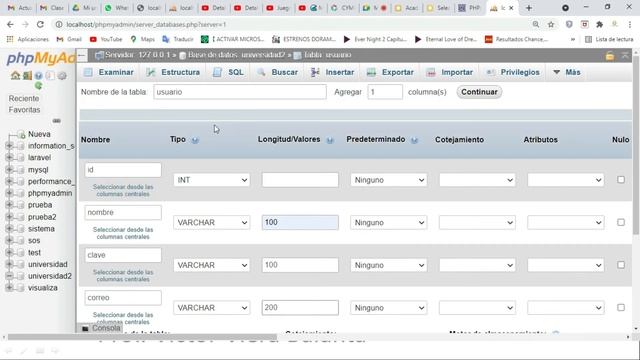Screen dimensions: 640x360
Task: Collapse the universidad2 database tree node
Action: coord(9,276)
